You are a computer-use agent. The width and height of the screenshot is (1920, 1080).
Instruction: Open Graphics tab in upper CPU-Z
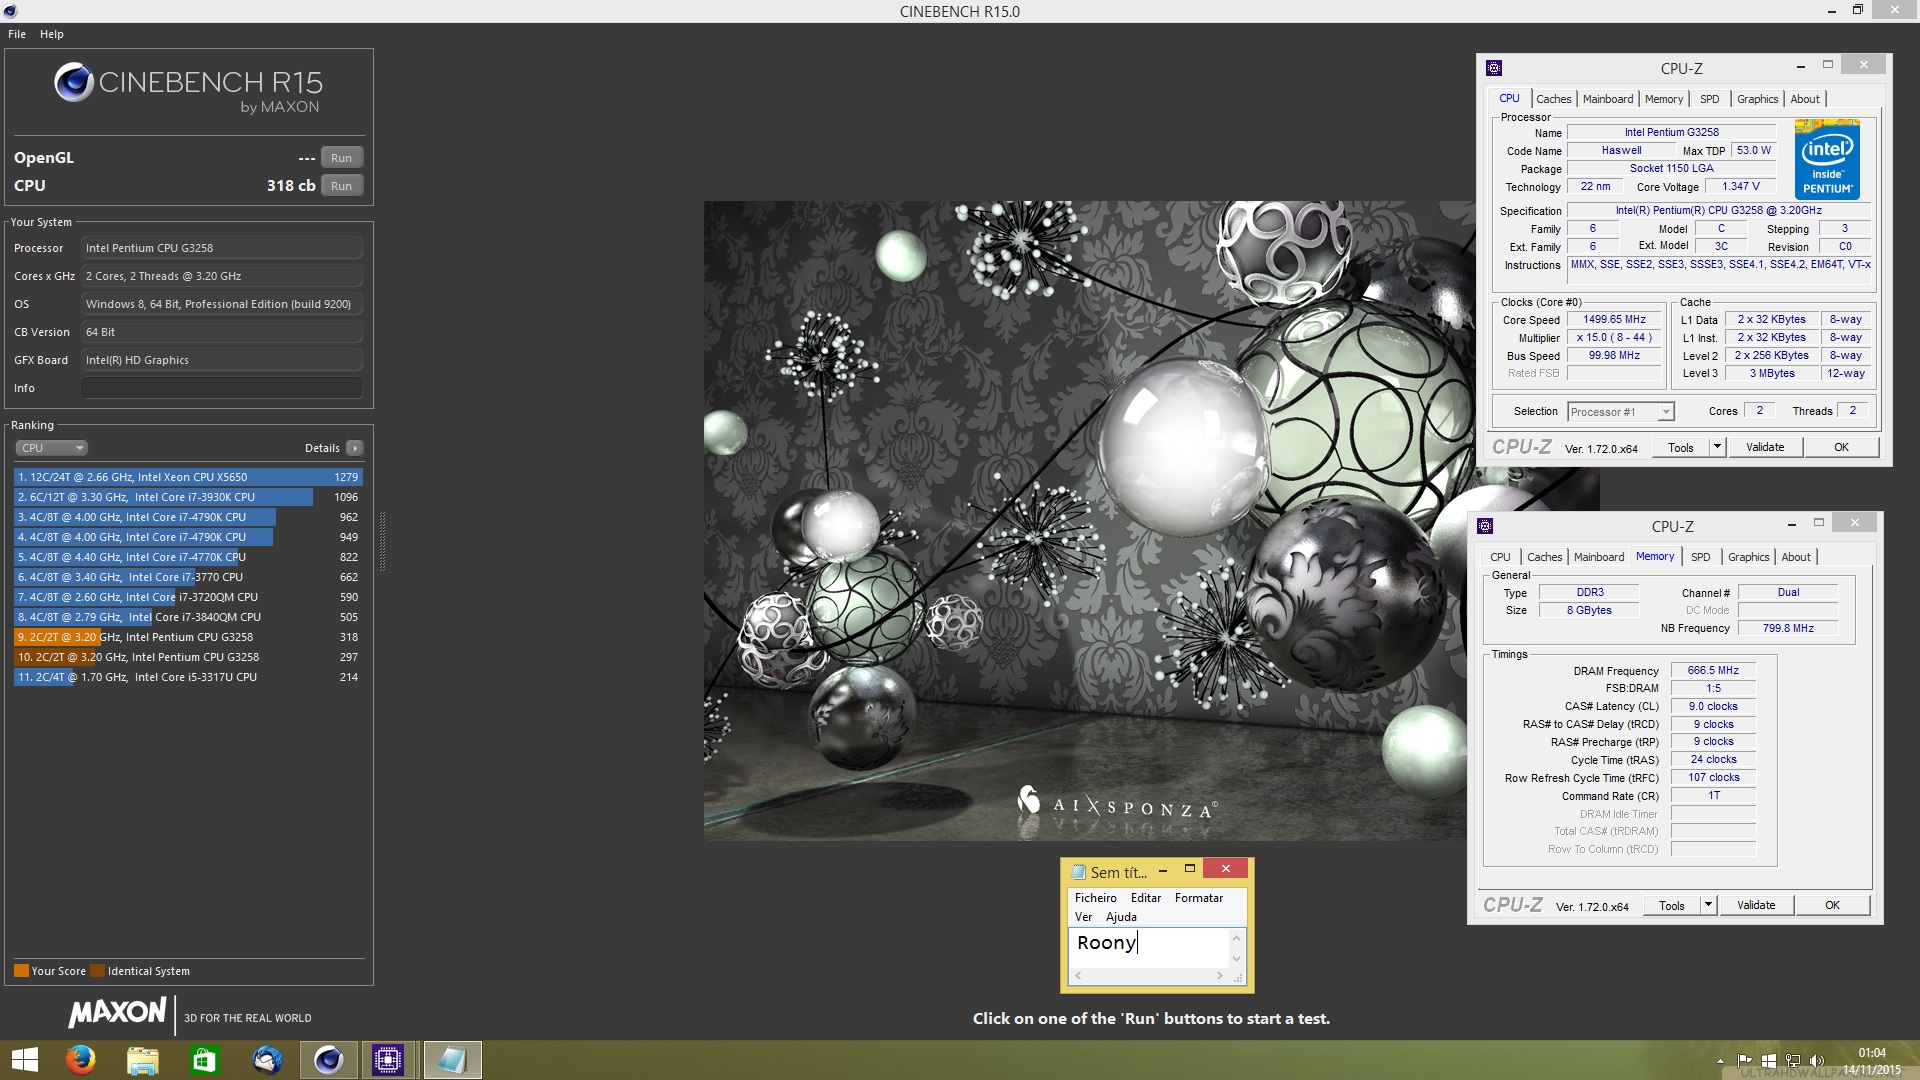(x=1757, y=99)
